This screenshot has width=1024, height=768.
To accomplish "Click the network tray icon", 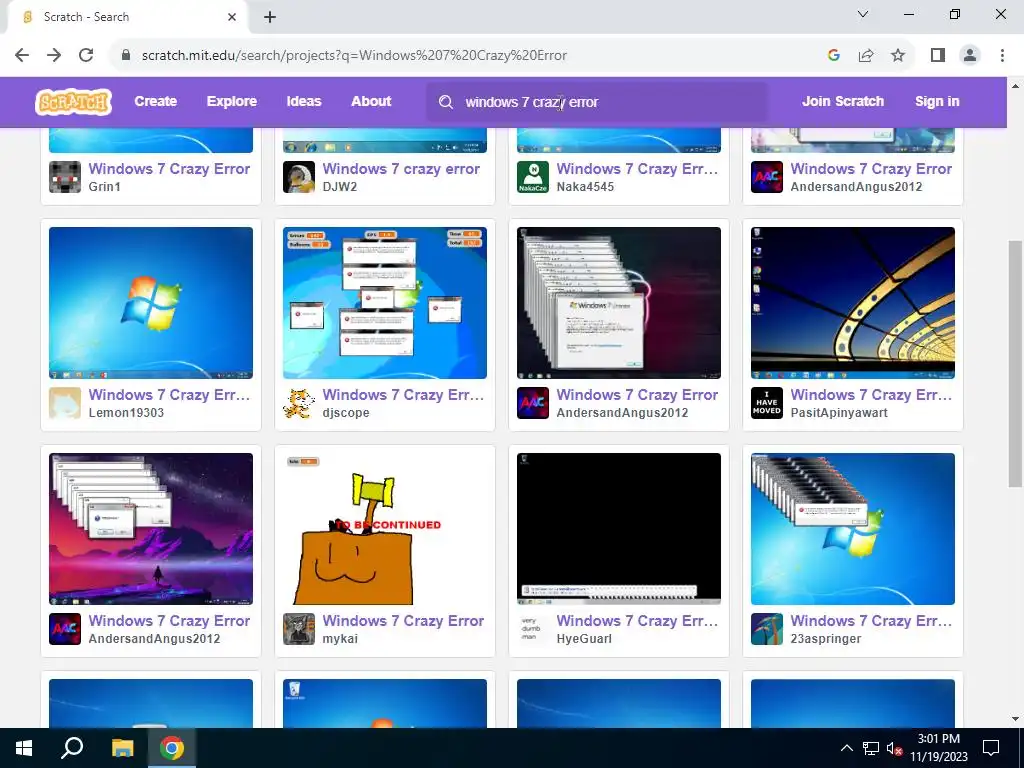I will pyautogui.click(x=871, y=748).
